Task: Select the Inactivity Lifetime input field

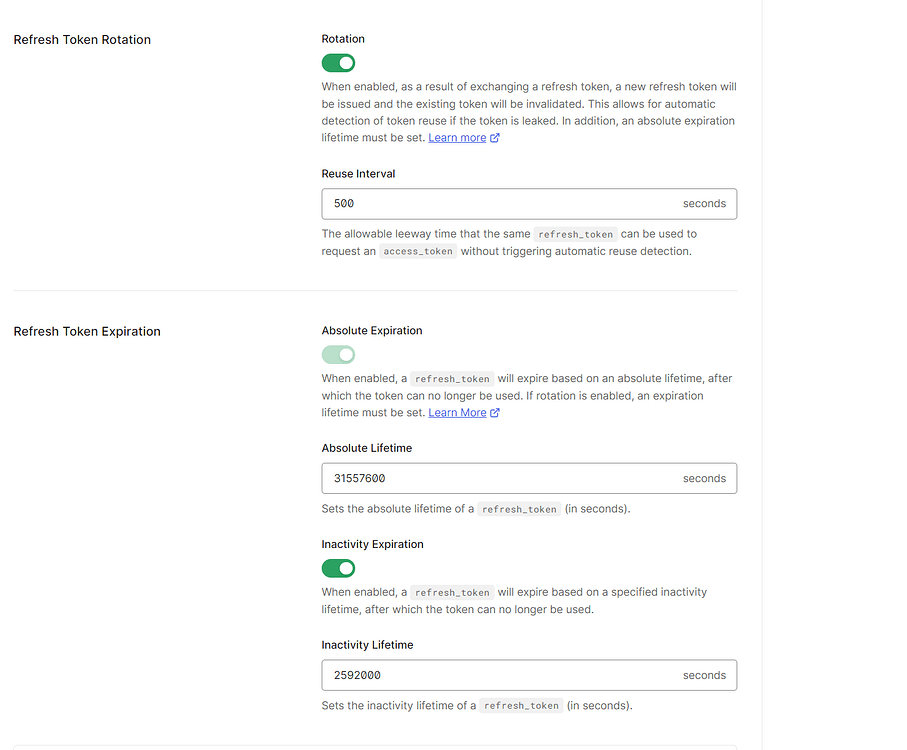Action: (x=500, y=675)
